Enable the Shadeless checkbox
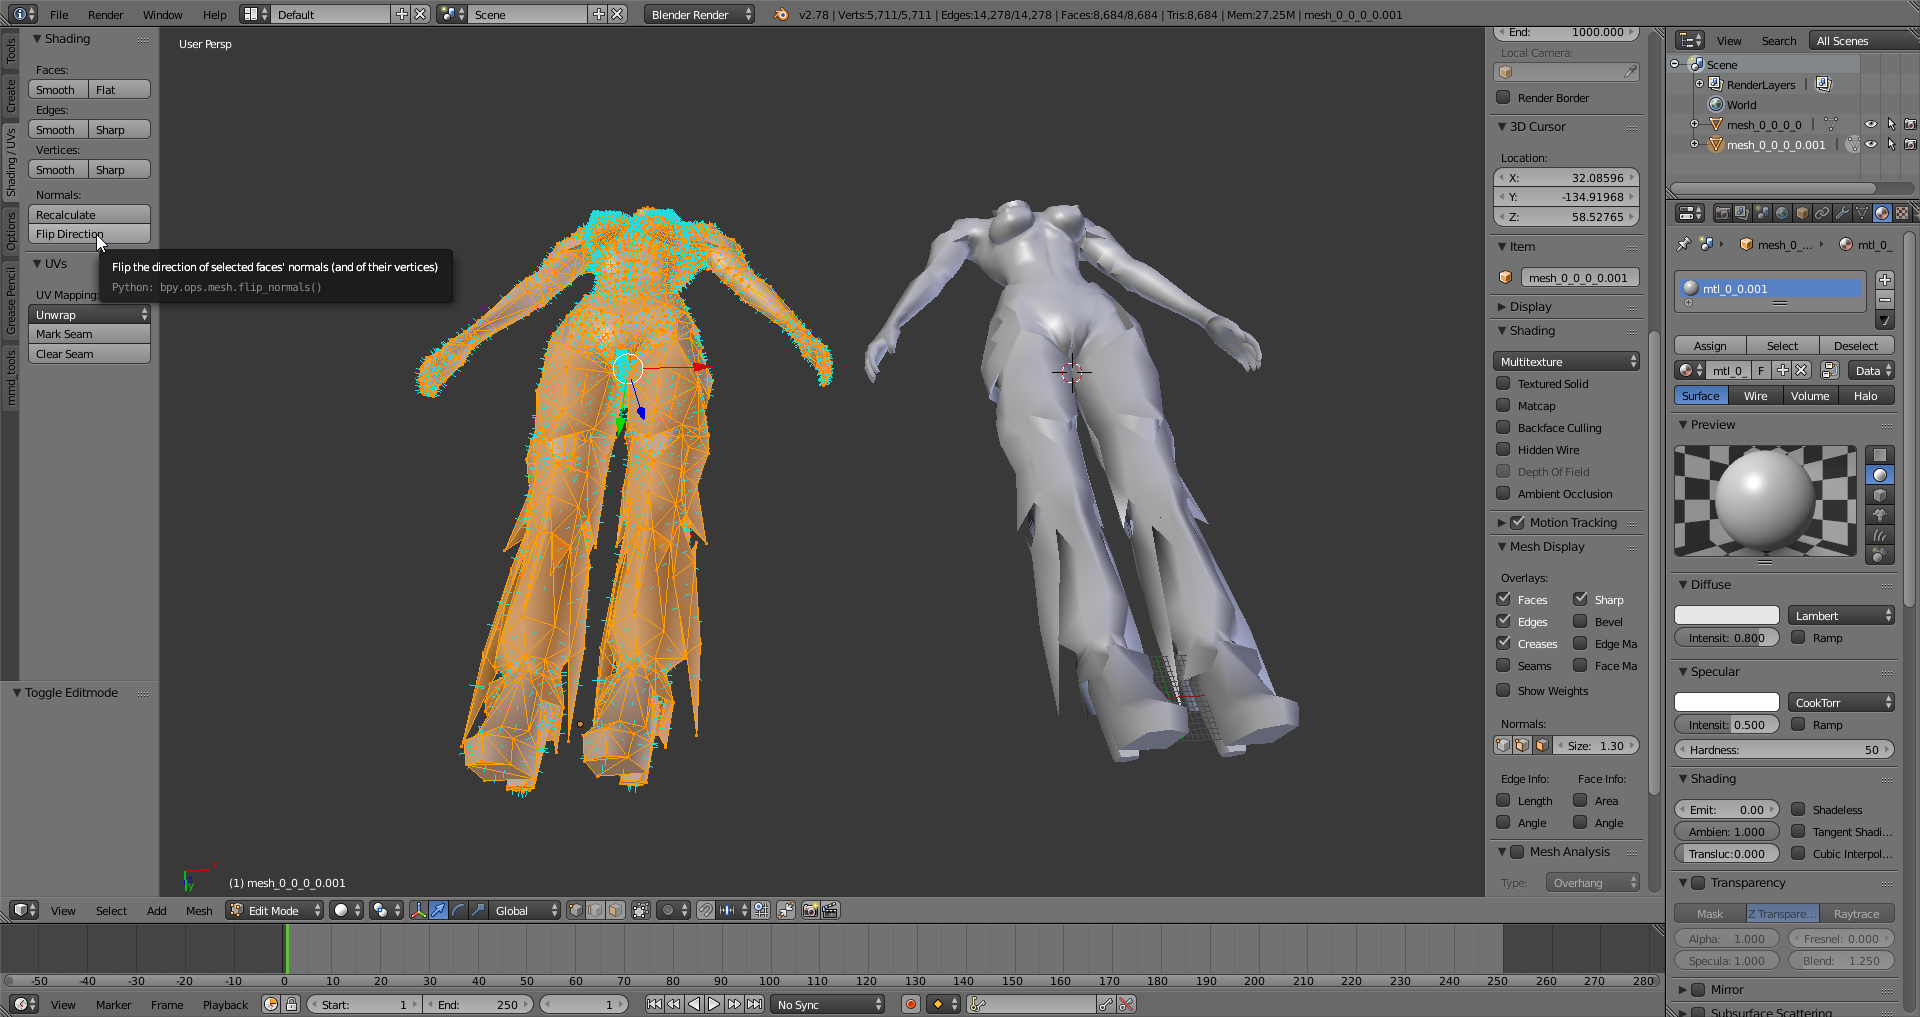The height and width of the screenshot is (1017, 1920). tap(1798, 810)
